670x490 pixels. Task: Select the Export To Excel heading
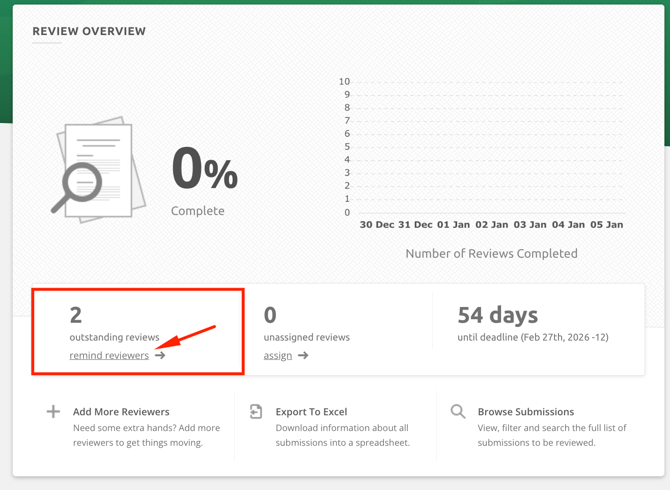pos(312,411)
